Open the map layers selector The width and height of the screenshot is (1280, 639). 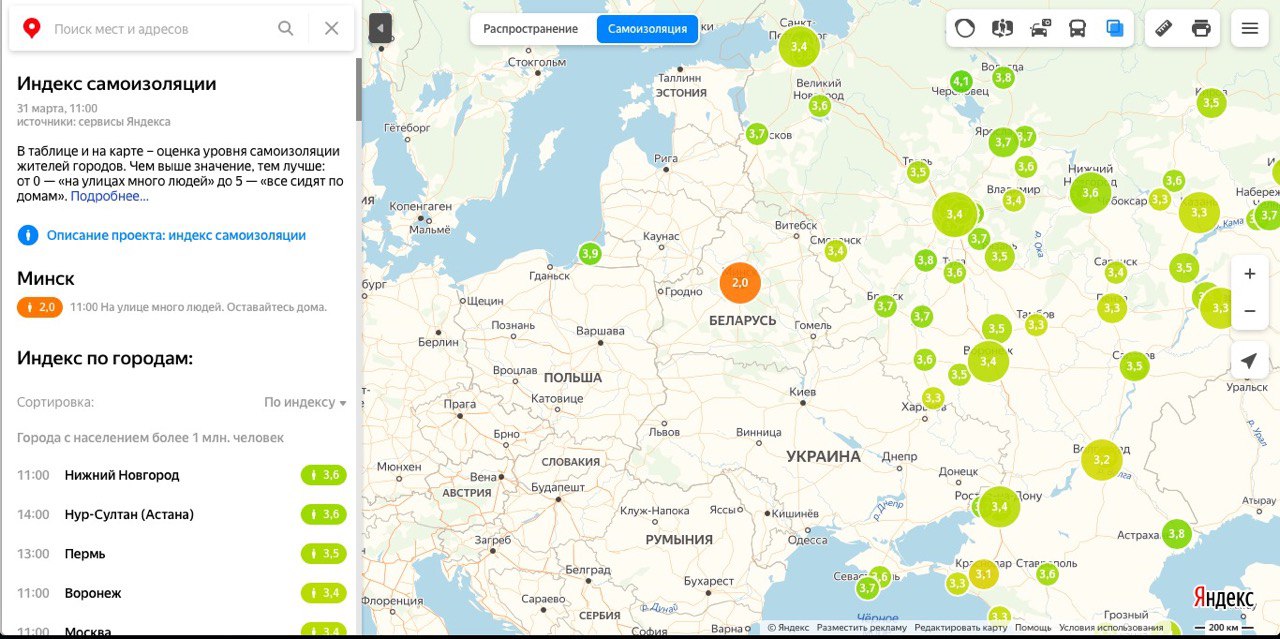point(1115,28)
